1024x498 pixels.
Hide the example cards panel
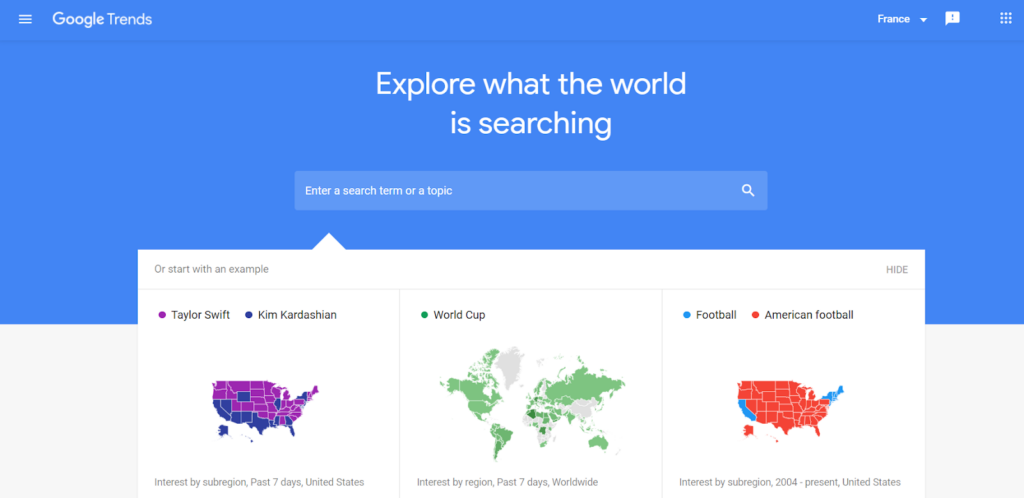click(897, 270)
